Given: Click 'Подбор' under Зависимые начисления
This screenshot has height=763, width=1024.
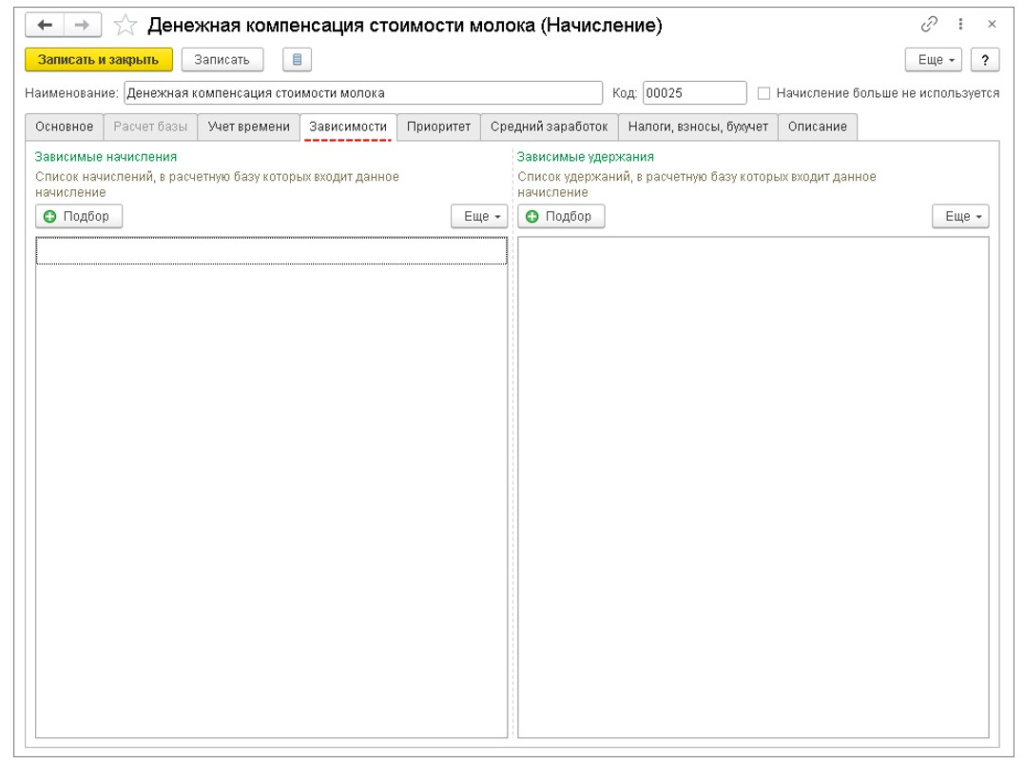Looking at the screenshot, I should point(79,216).
